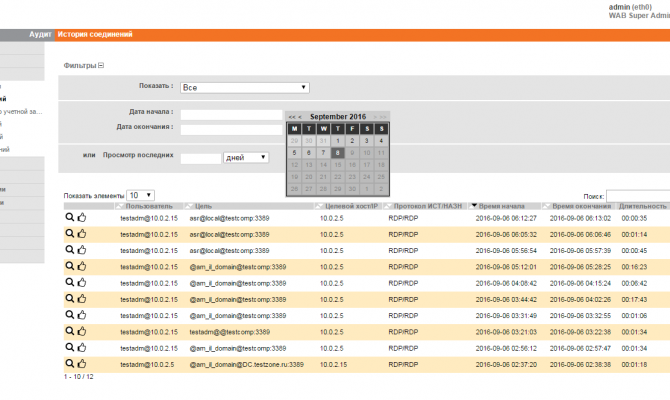Image resolution: width=670 pixels, height=400 pixels.
Task: Click the admin (eth0) user label
Action: tap(630, 7)
